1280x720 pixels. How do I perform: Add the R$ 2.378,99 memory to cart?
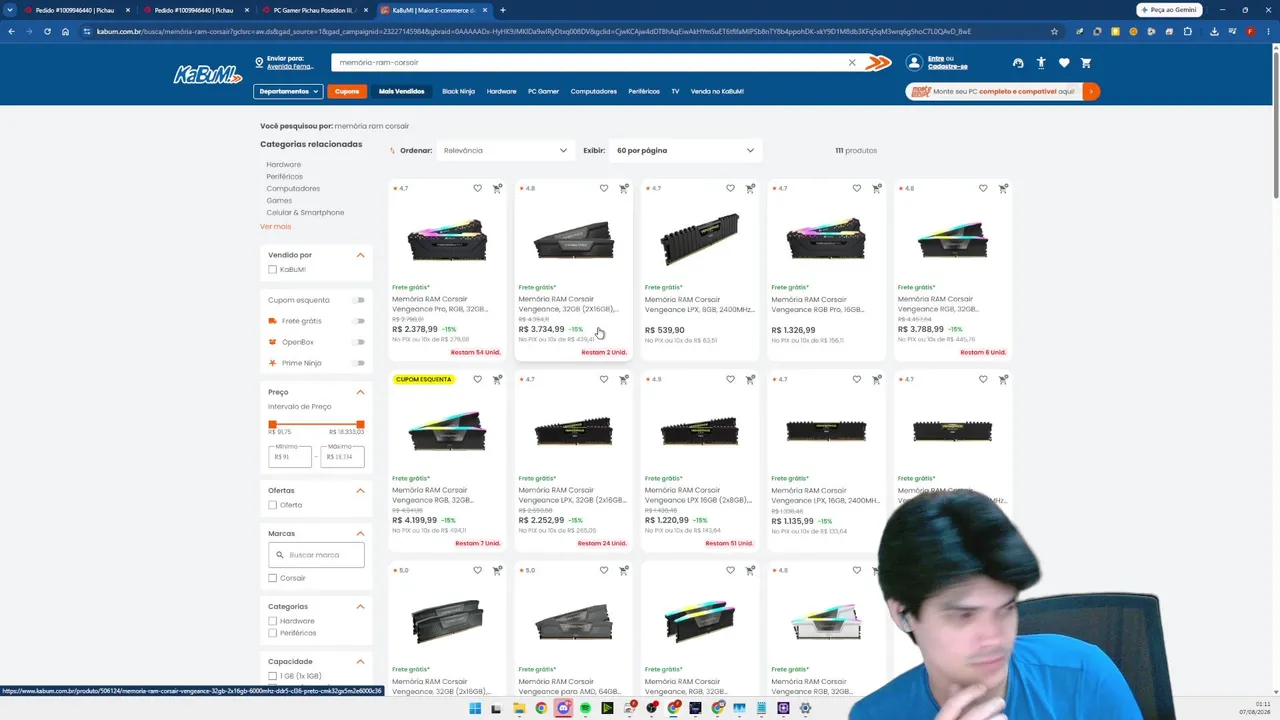(497, 188)
